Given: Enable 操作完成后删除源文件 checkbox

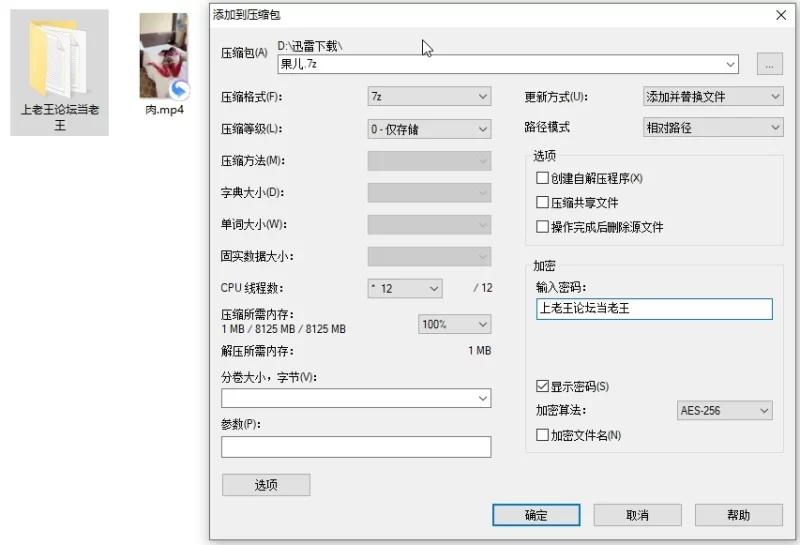Looking at the screenshot, I should pyautogui.click(x=542, y=227).
